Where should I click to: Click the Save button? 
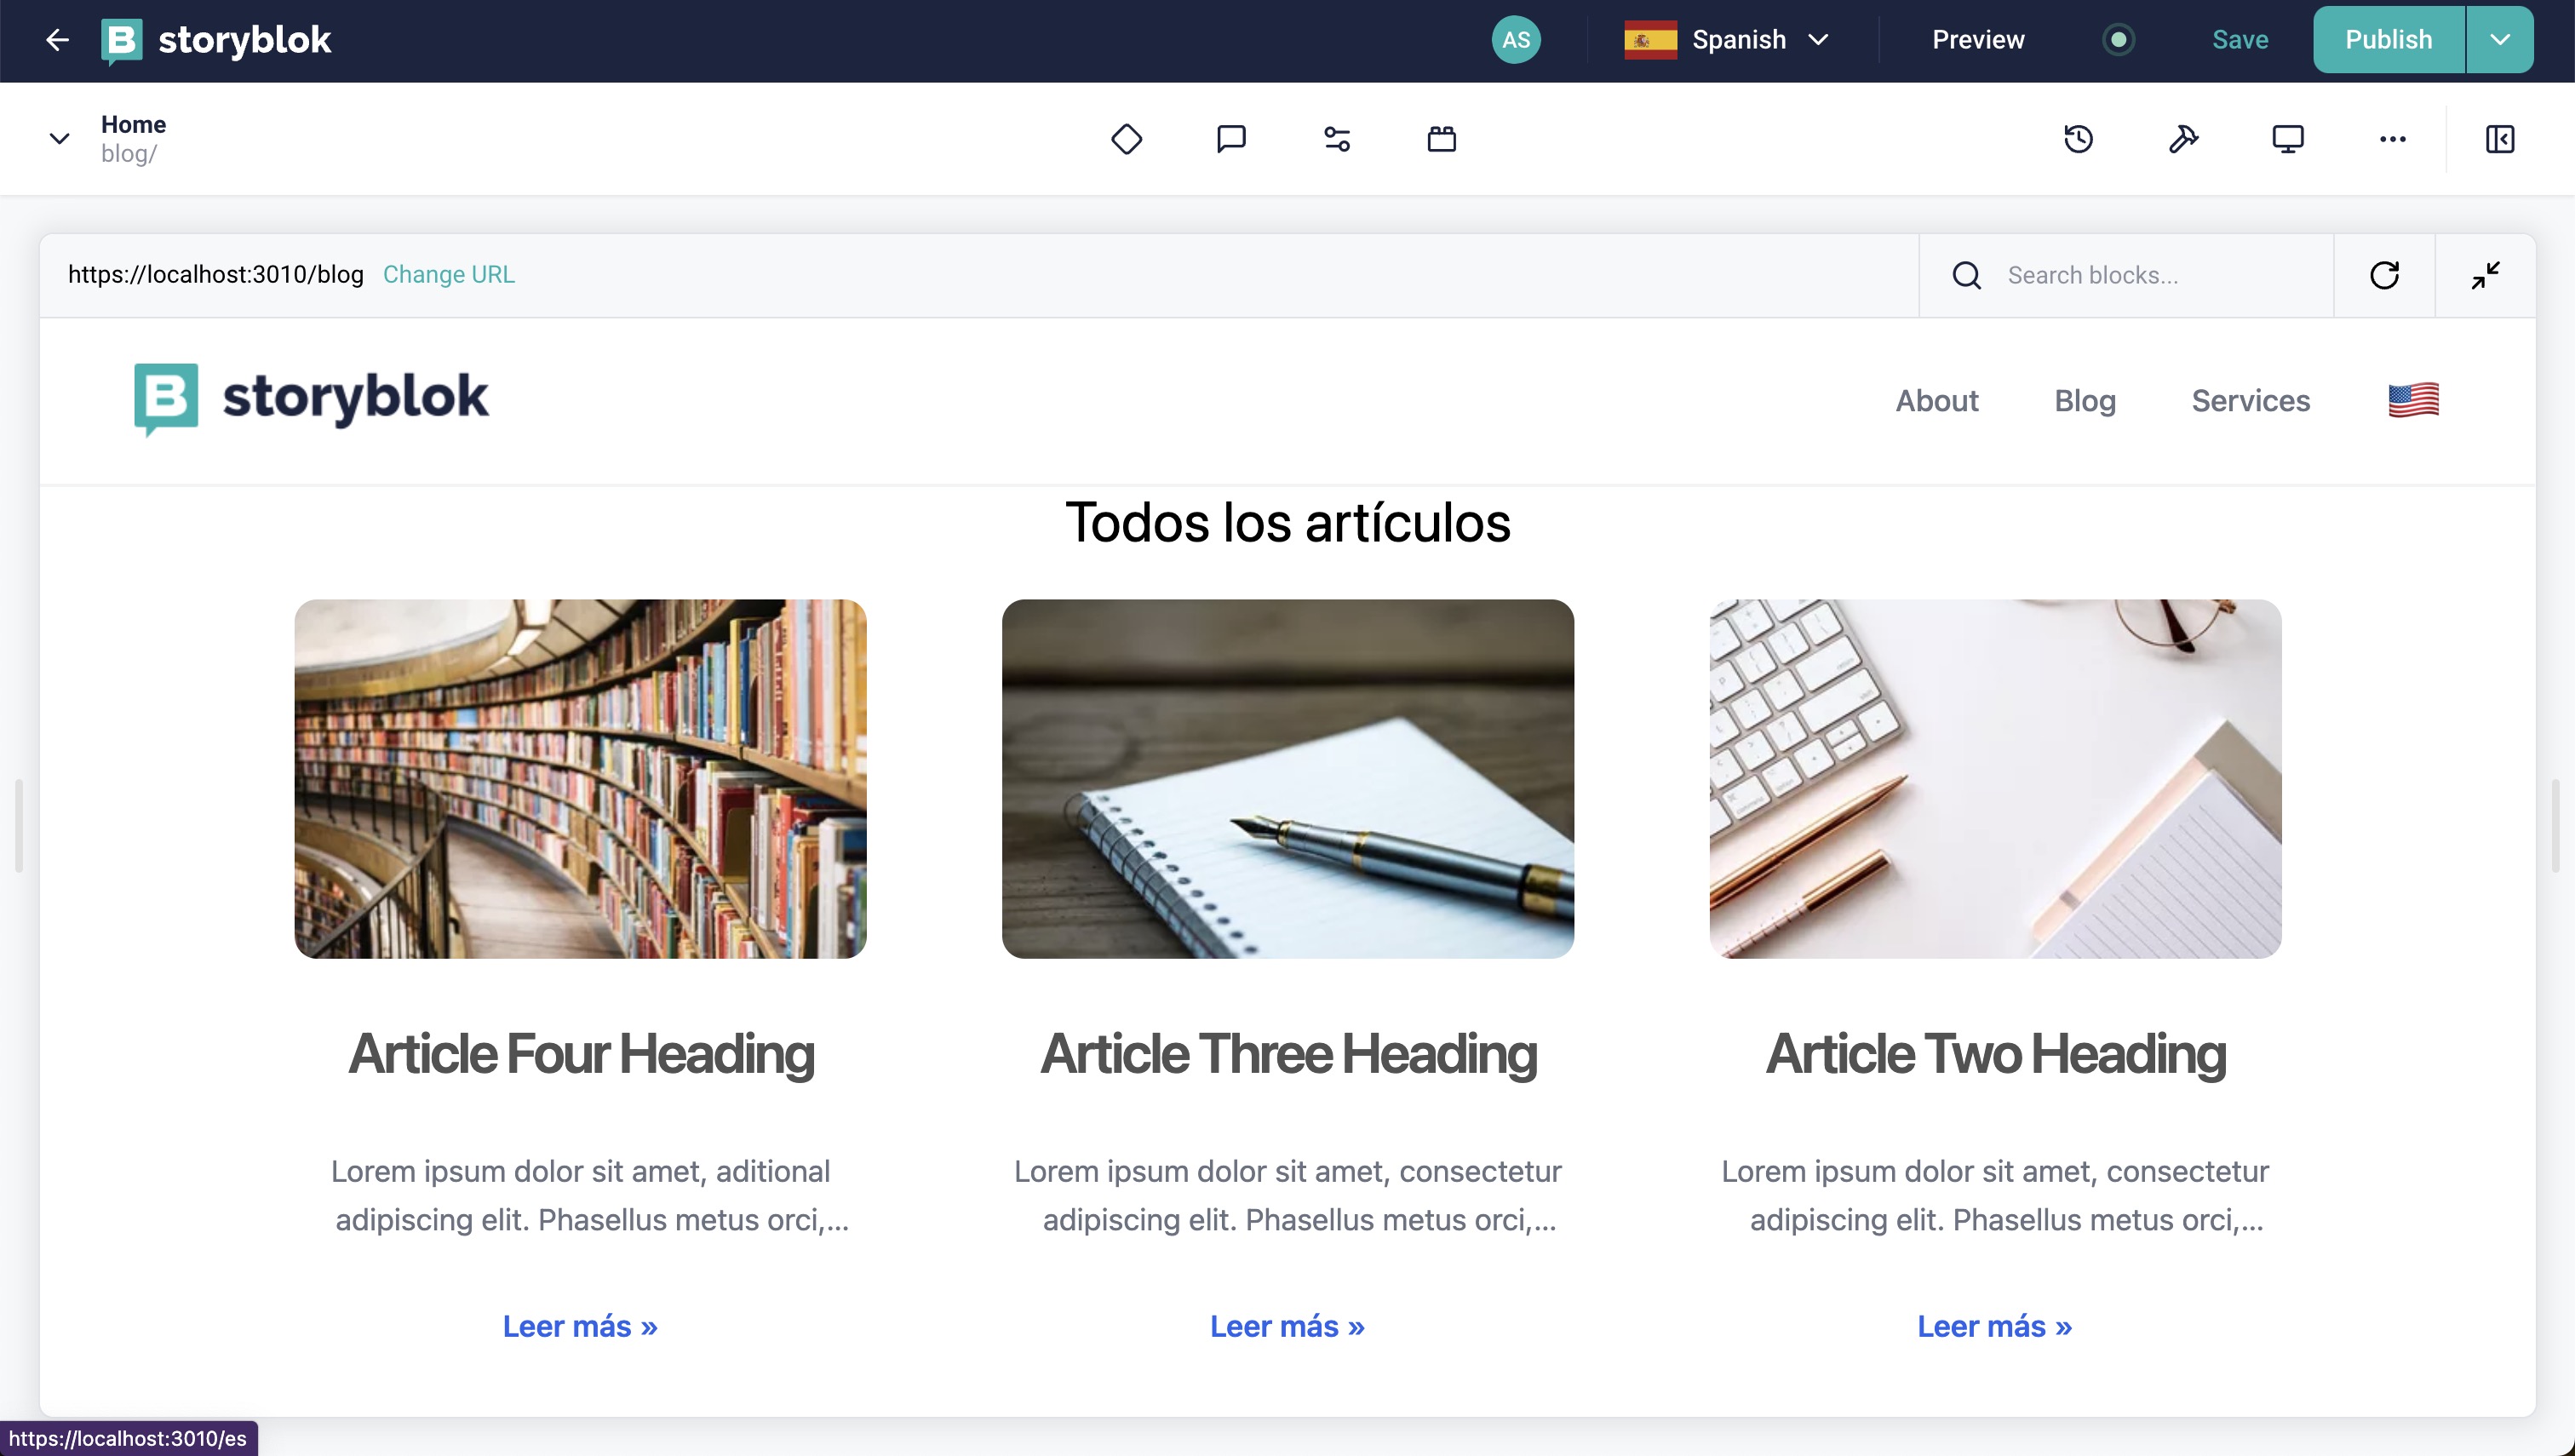coord(2239,40)
